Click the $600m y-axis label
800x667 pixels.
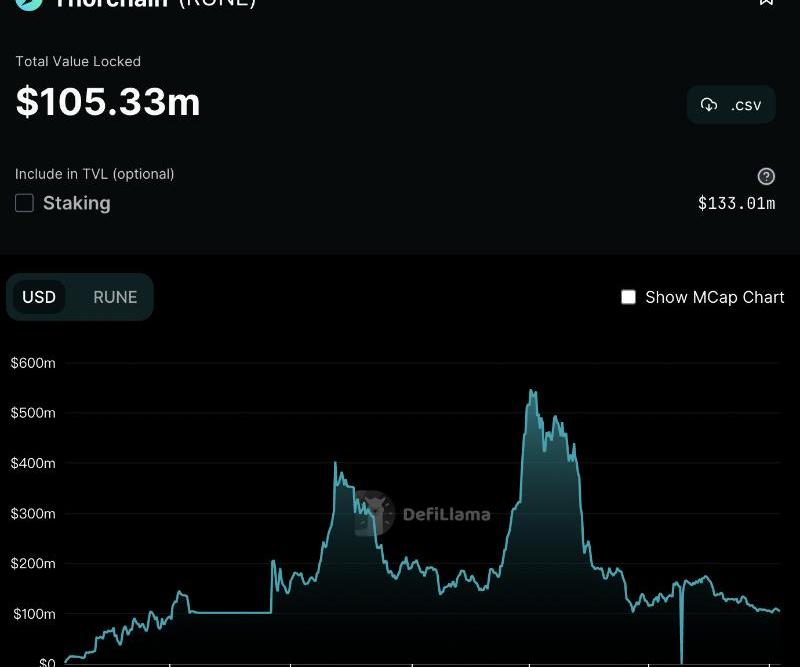point(33,363)
